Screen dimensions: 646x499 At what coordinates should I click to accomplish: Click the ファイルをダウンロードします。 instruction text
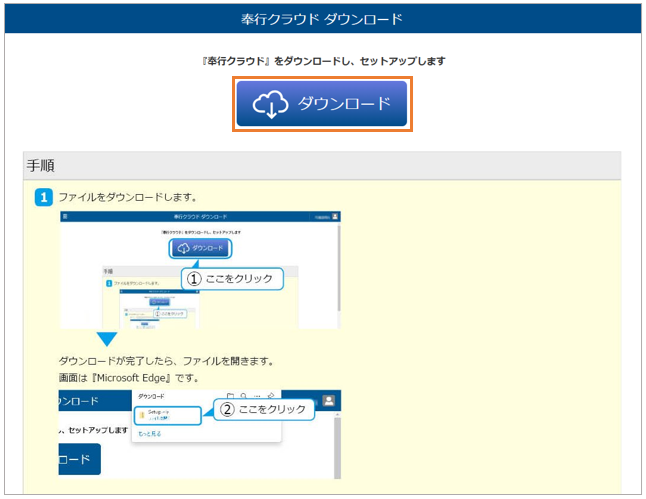[128, 197]
